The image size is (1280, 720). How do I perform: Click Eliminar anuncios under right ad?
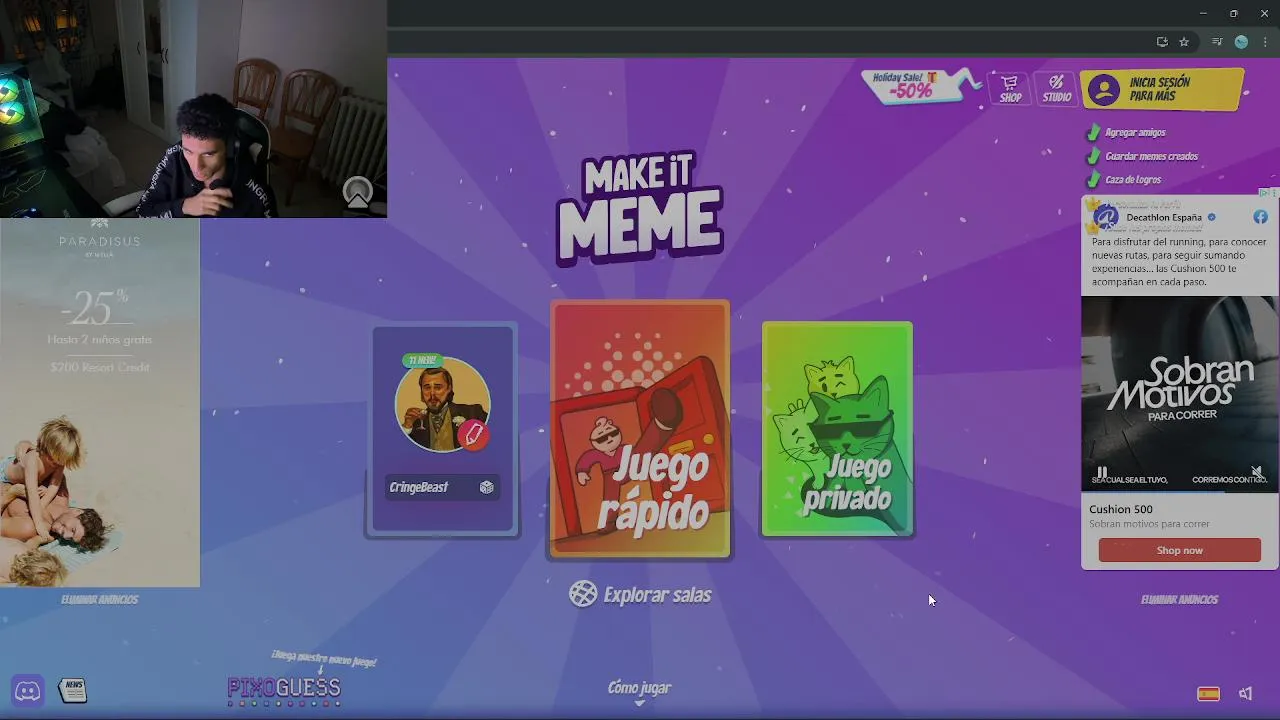pyautogui.click(x=1179, y=600)
